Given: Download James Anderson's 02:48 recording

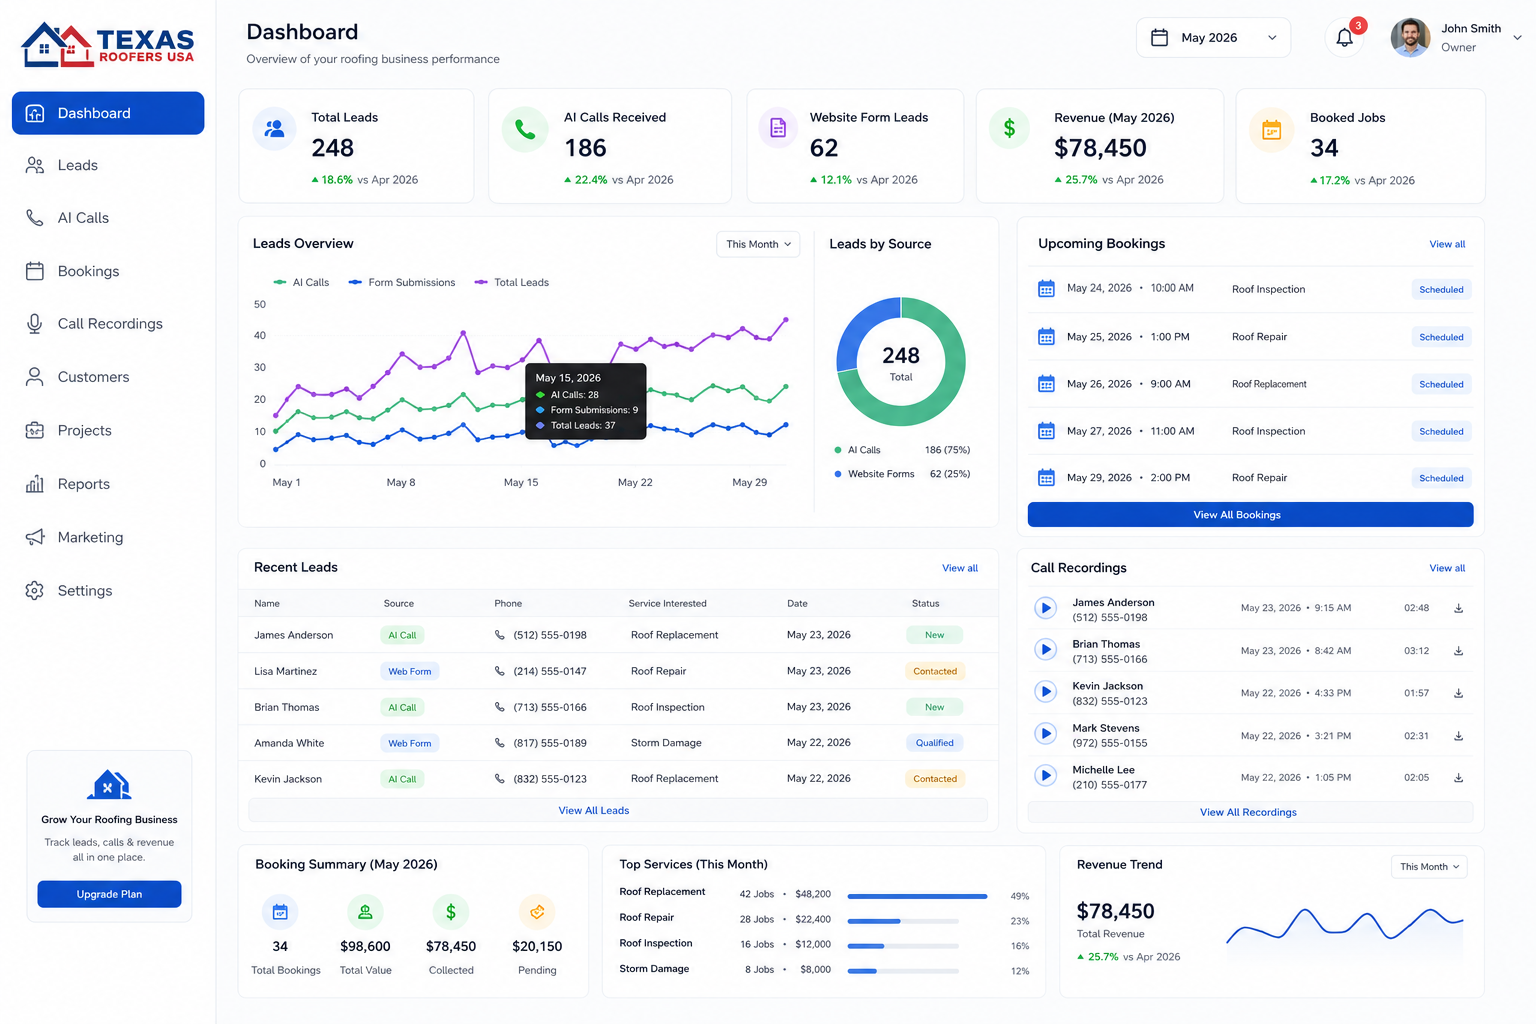Looking at the screenshot, I should point(1458,608).
